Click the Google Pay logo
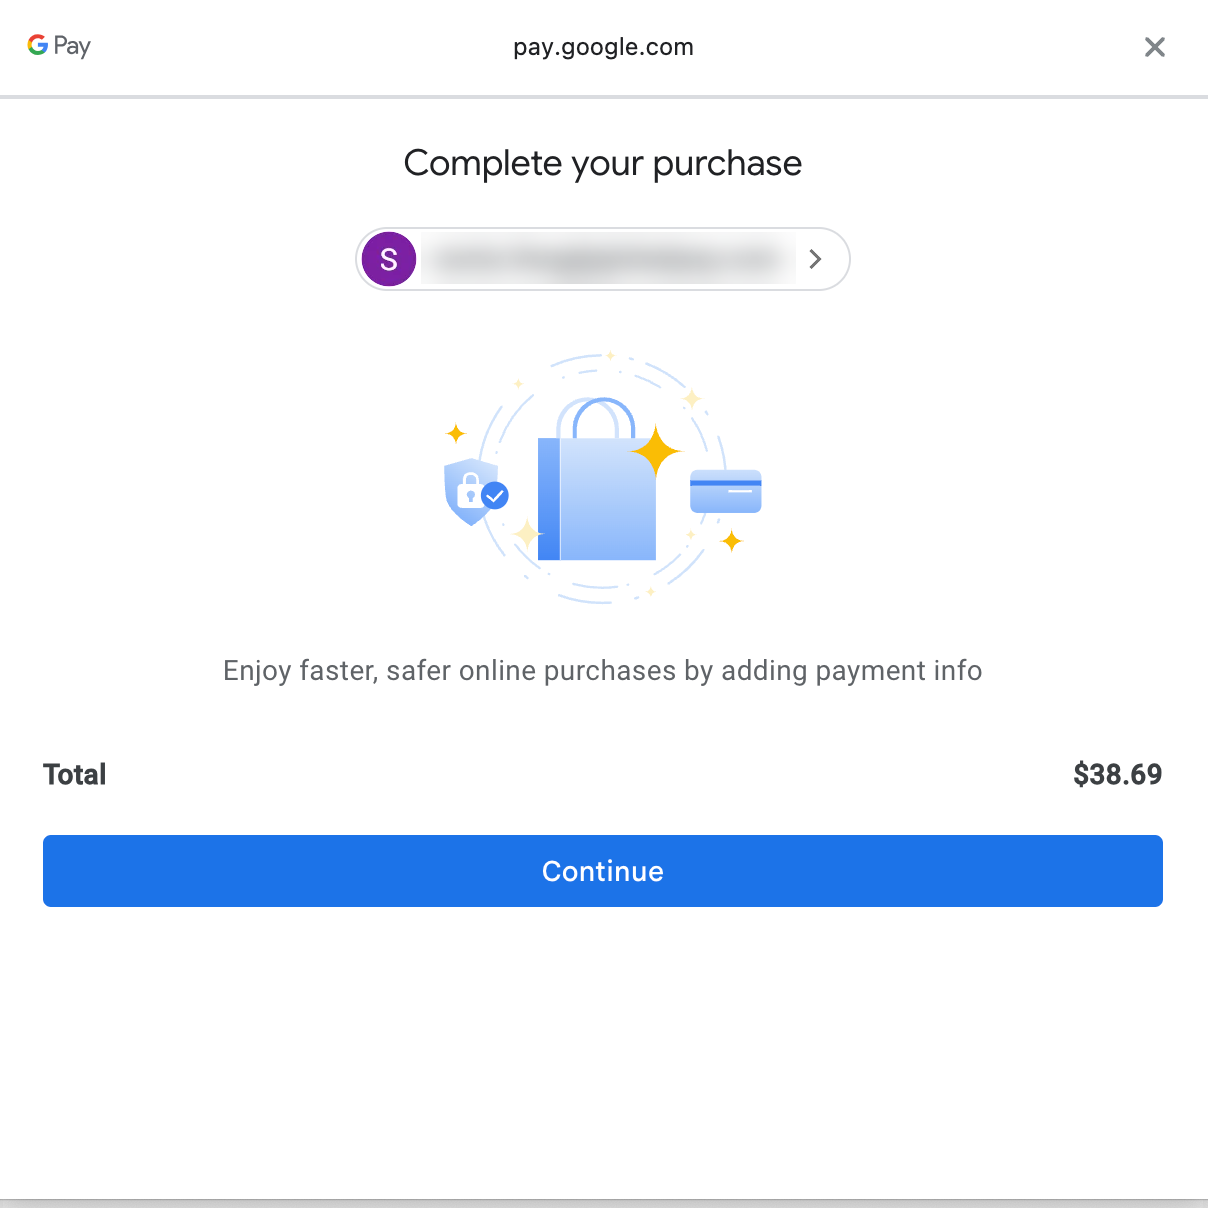Image resolution: width=1208 pixels, height=1208 pixels. [57, 46]
